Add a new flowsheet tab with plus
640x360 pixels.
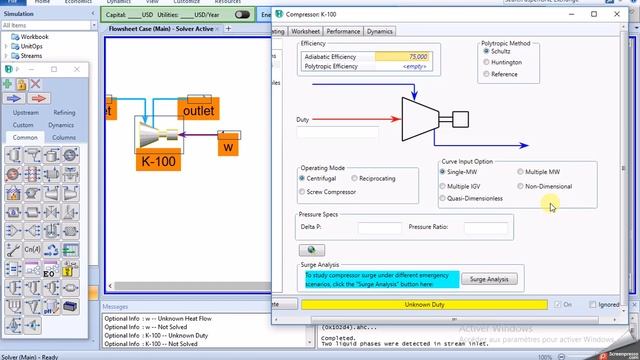[x=228, y=29]
